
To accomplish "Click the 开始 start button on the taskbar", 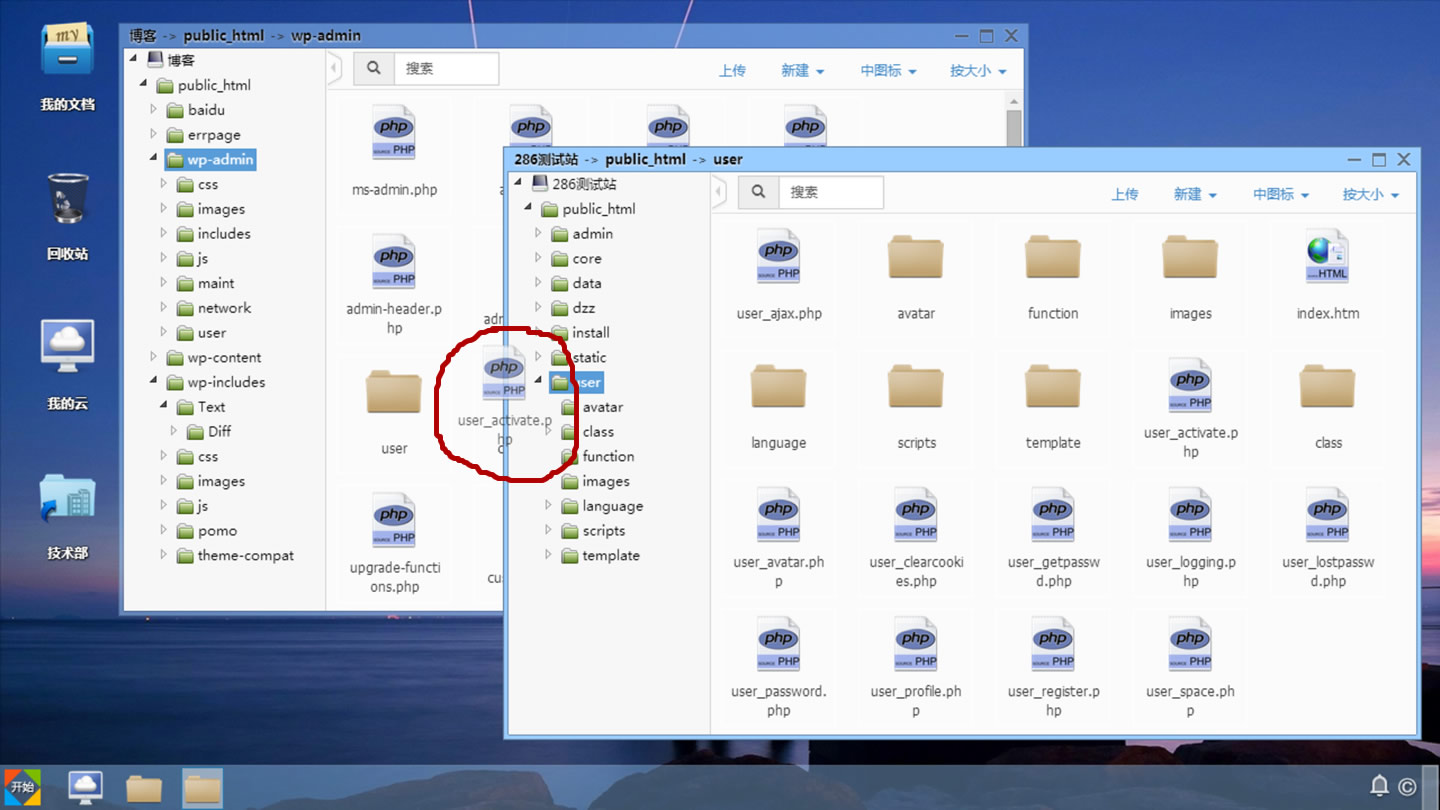I will tap(22, 788).
